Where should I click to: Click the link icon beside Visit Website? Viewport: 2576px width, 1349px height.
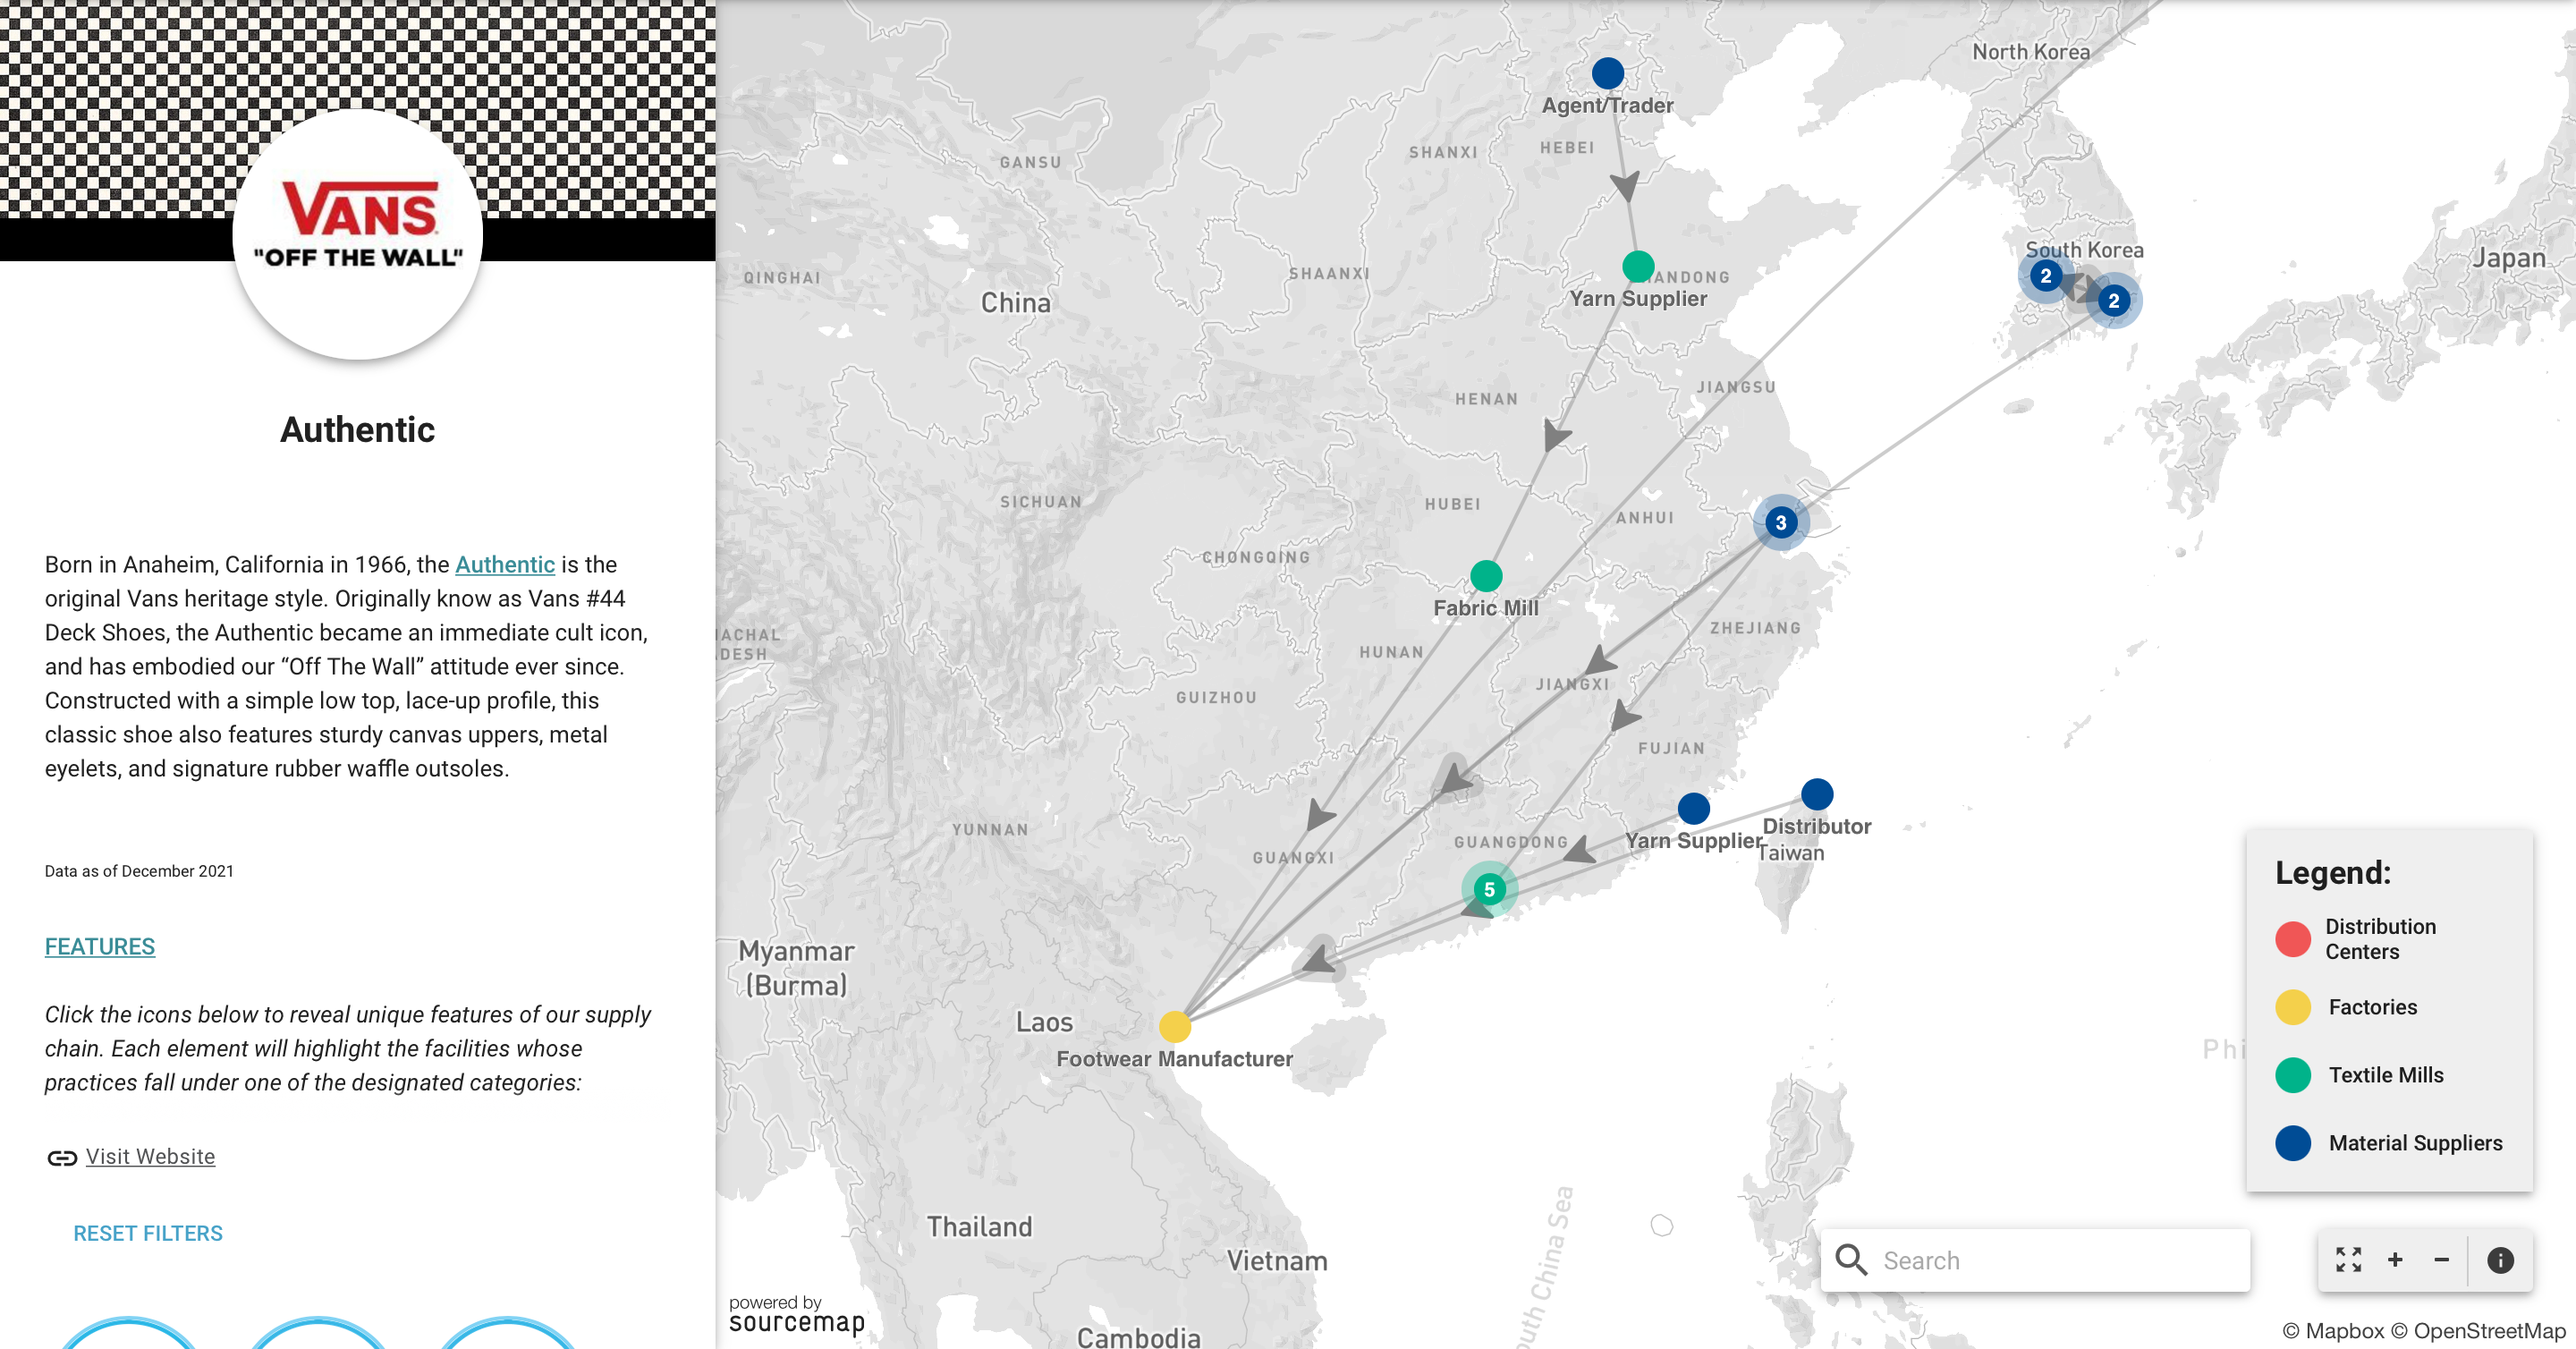(x=62, y=1158)
